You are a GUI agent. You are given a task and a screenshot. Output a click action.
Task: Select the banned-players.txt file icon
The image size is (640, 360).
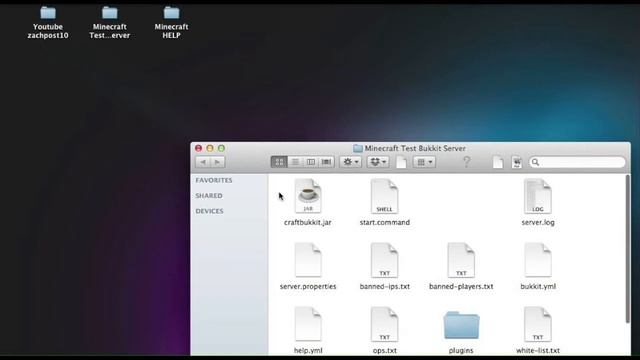[x=461, y=260]
